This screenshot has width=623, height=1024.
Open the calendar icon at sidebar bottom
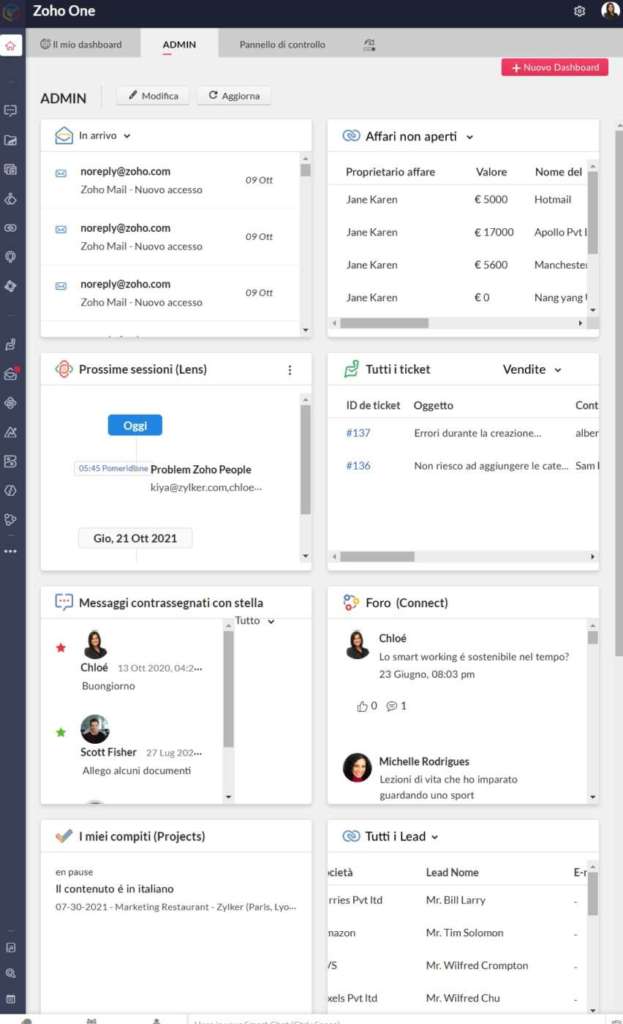[x=10, y=999]
